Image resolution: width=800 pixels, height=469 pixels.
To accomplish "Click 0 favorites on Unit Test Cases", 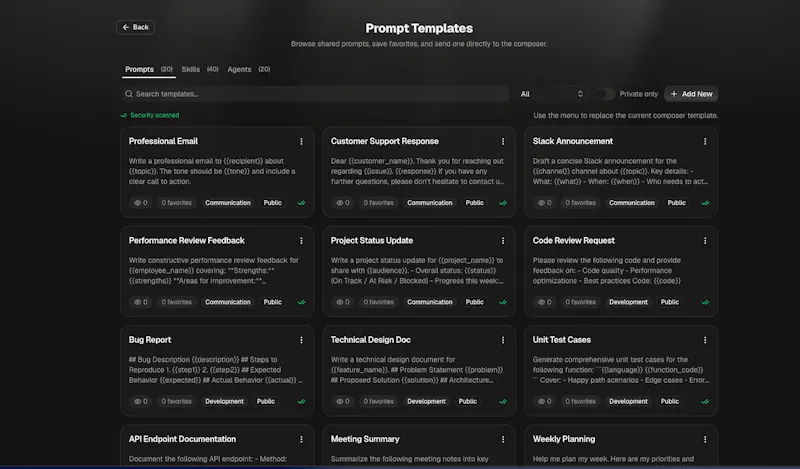I will 581,402.
